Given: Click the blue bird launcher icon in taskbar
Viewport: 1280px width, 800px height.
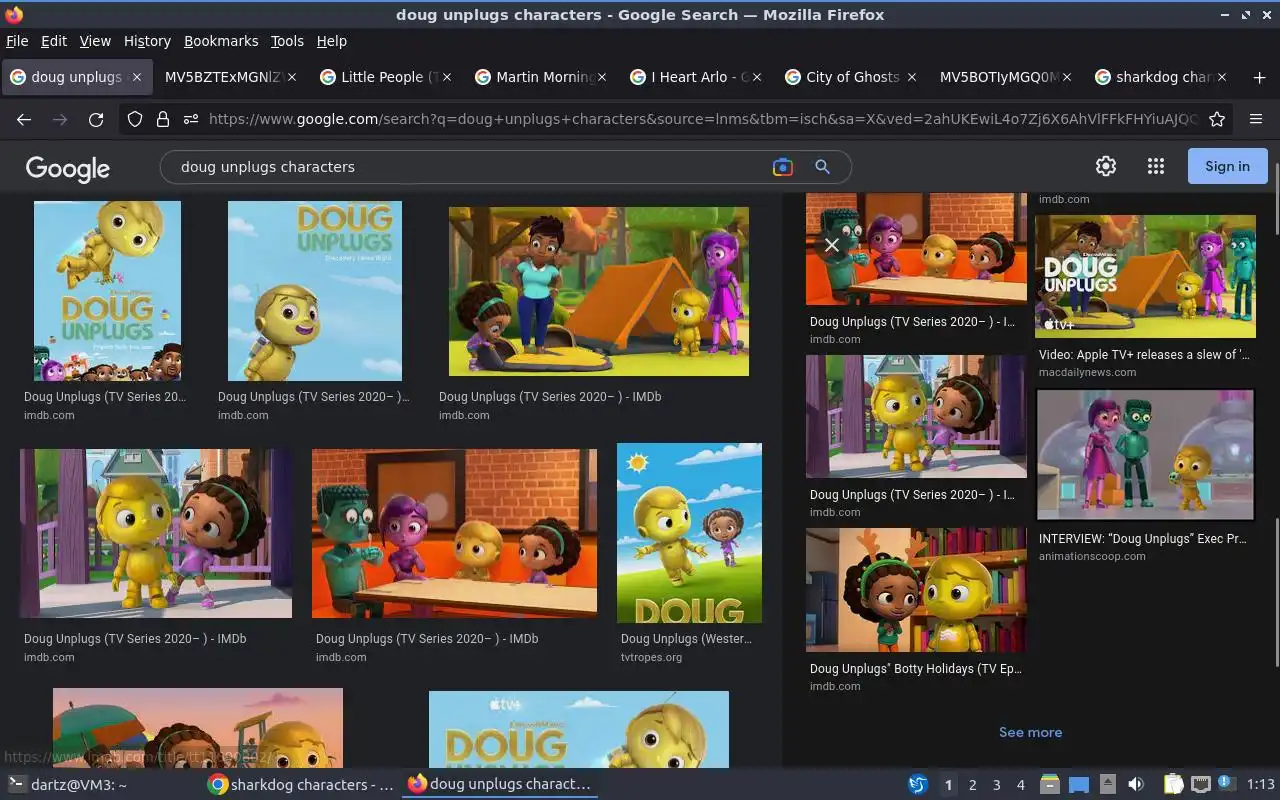Looking at the screenshot, I should (x=917, y=785).
